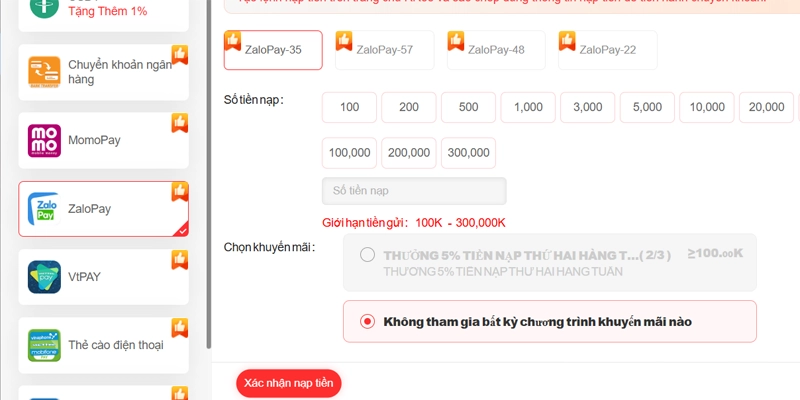
Task: Click the sidebar vertical scrollbar
Action: pos(209,173)
